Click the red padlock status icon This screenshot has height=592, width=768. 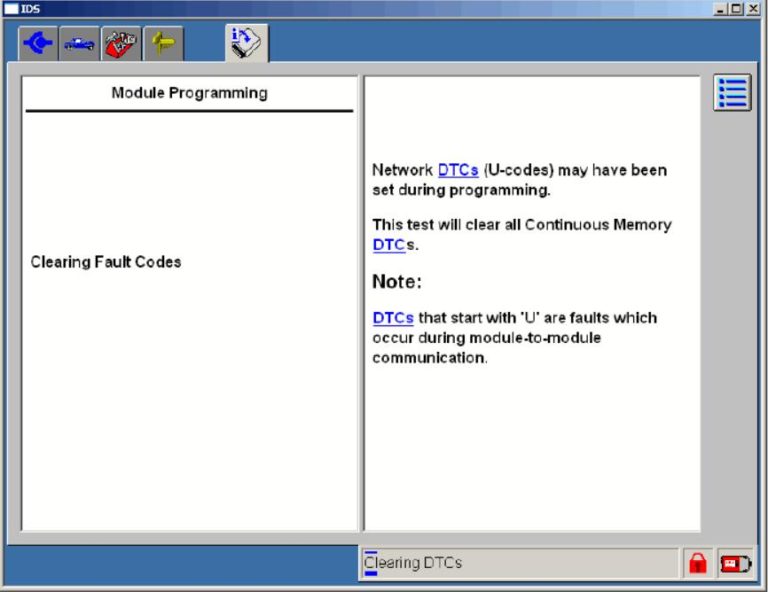tap(697, 563)
